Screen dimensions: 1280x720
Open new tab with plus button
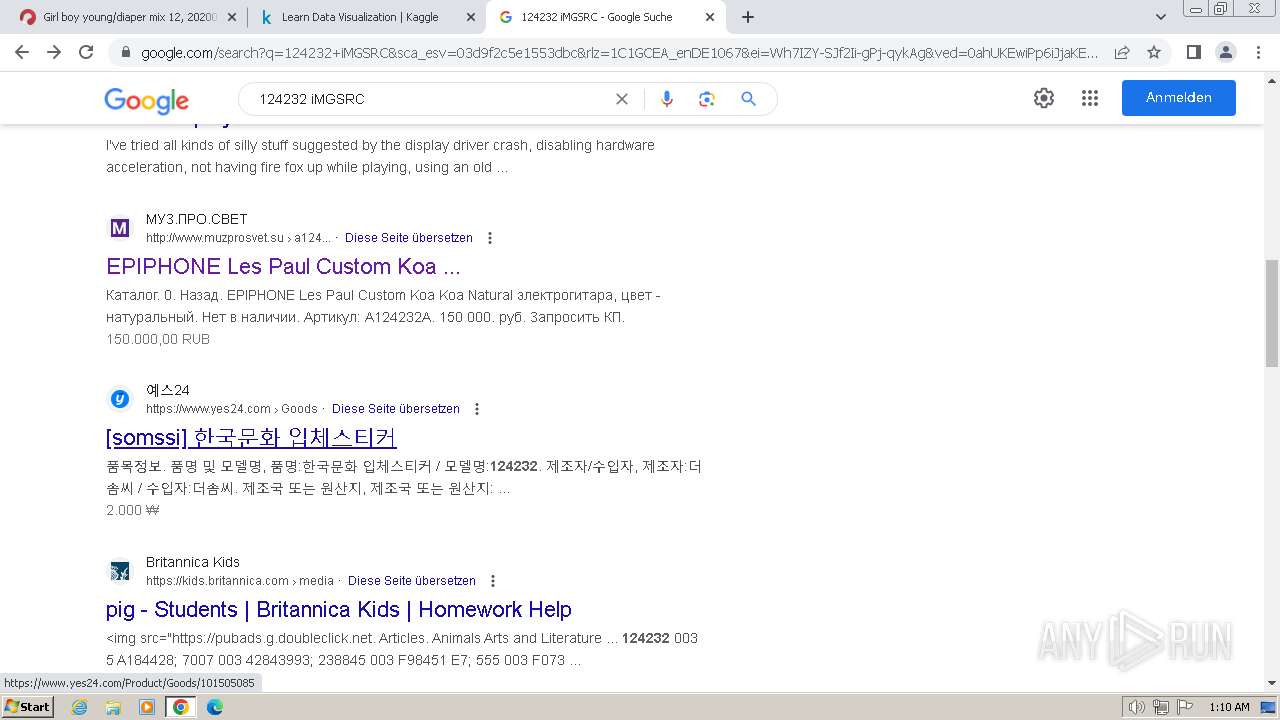tap(748, 17)
